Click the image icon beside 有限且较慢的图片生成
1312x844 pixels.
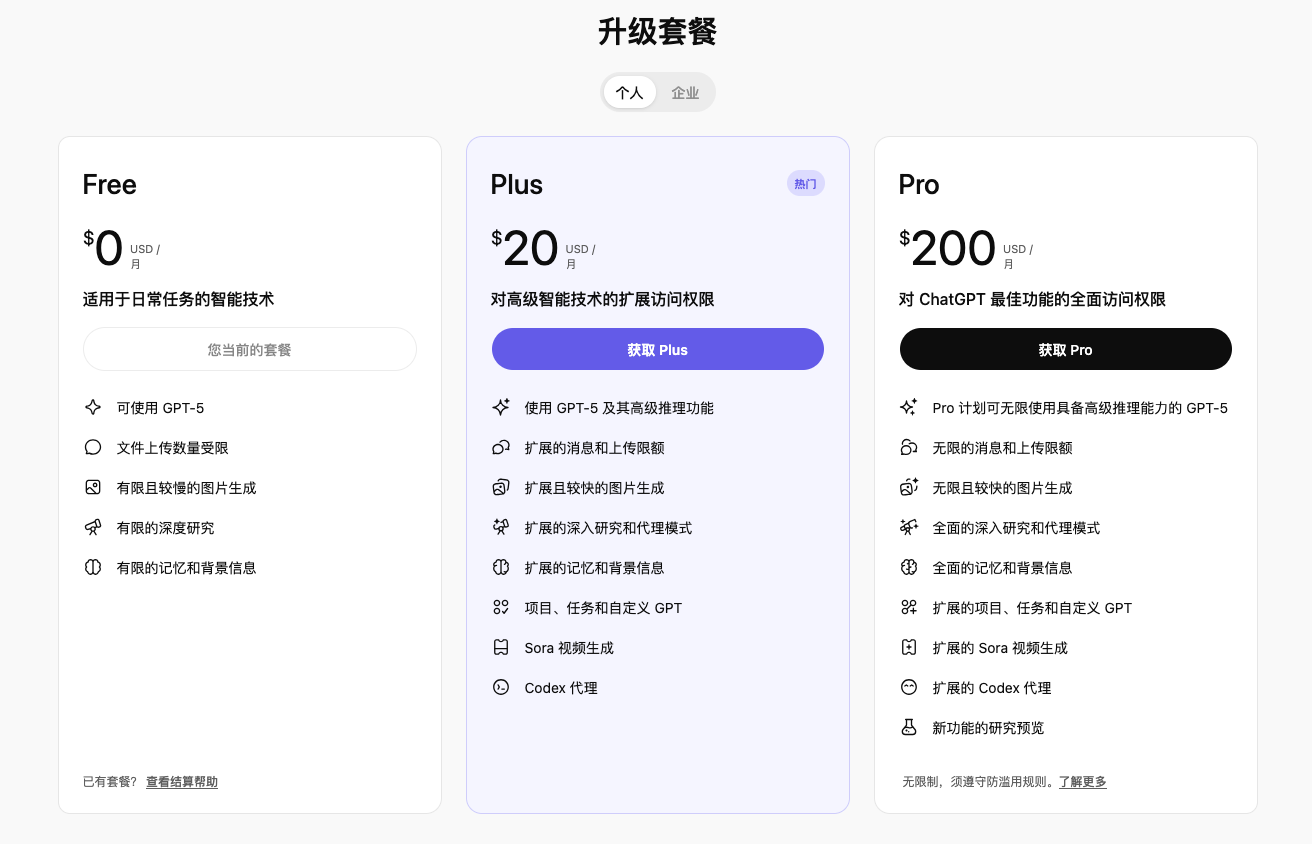tap(93, 488)
